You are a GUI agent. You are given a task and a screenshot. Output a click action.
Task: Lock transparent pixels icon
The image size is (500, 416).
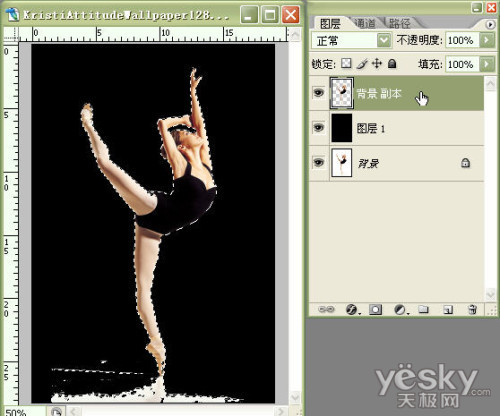pyautogui.click(x=346, y=63)
